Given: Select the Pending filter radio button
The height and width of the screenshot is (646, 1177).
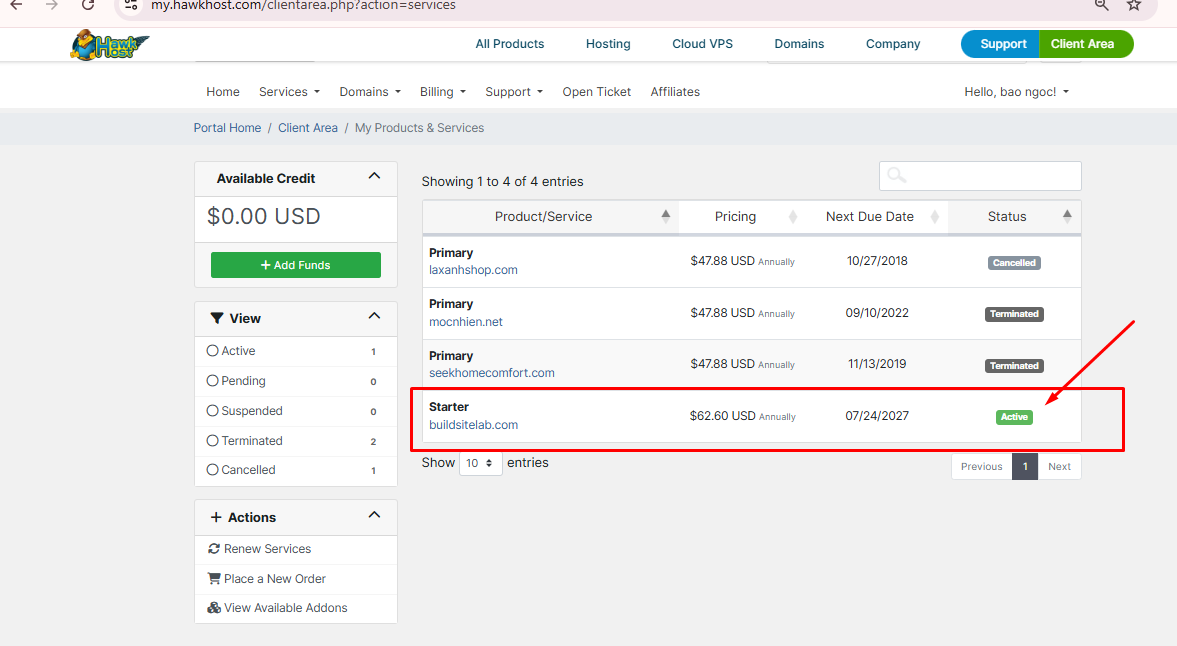Looking at the screenshot, I should pos(212,380).
